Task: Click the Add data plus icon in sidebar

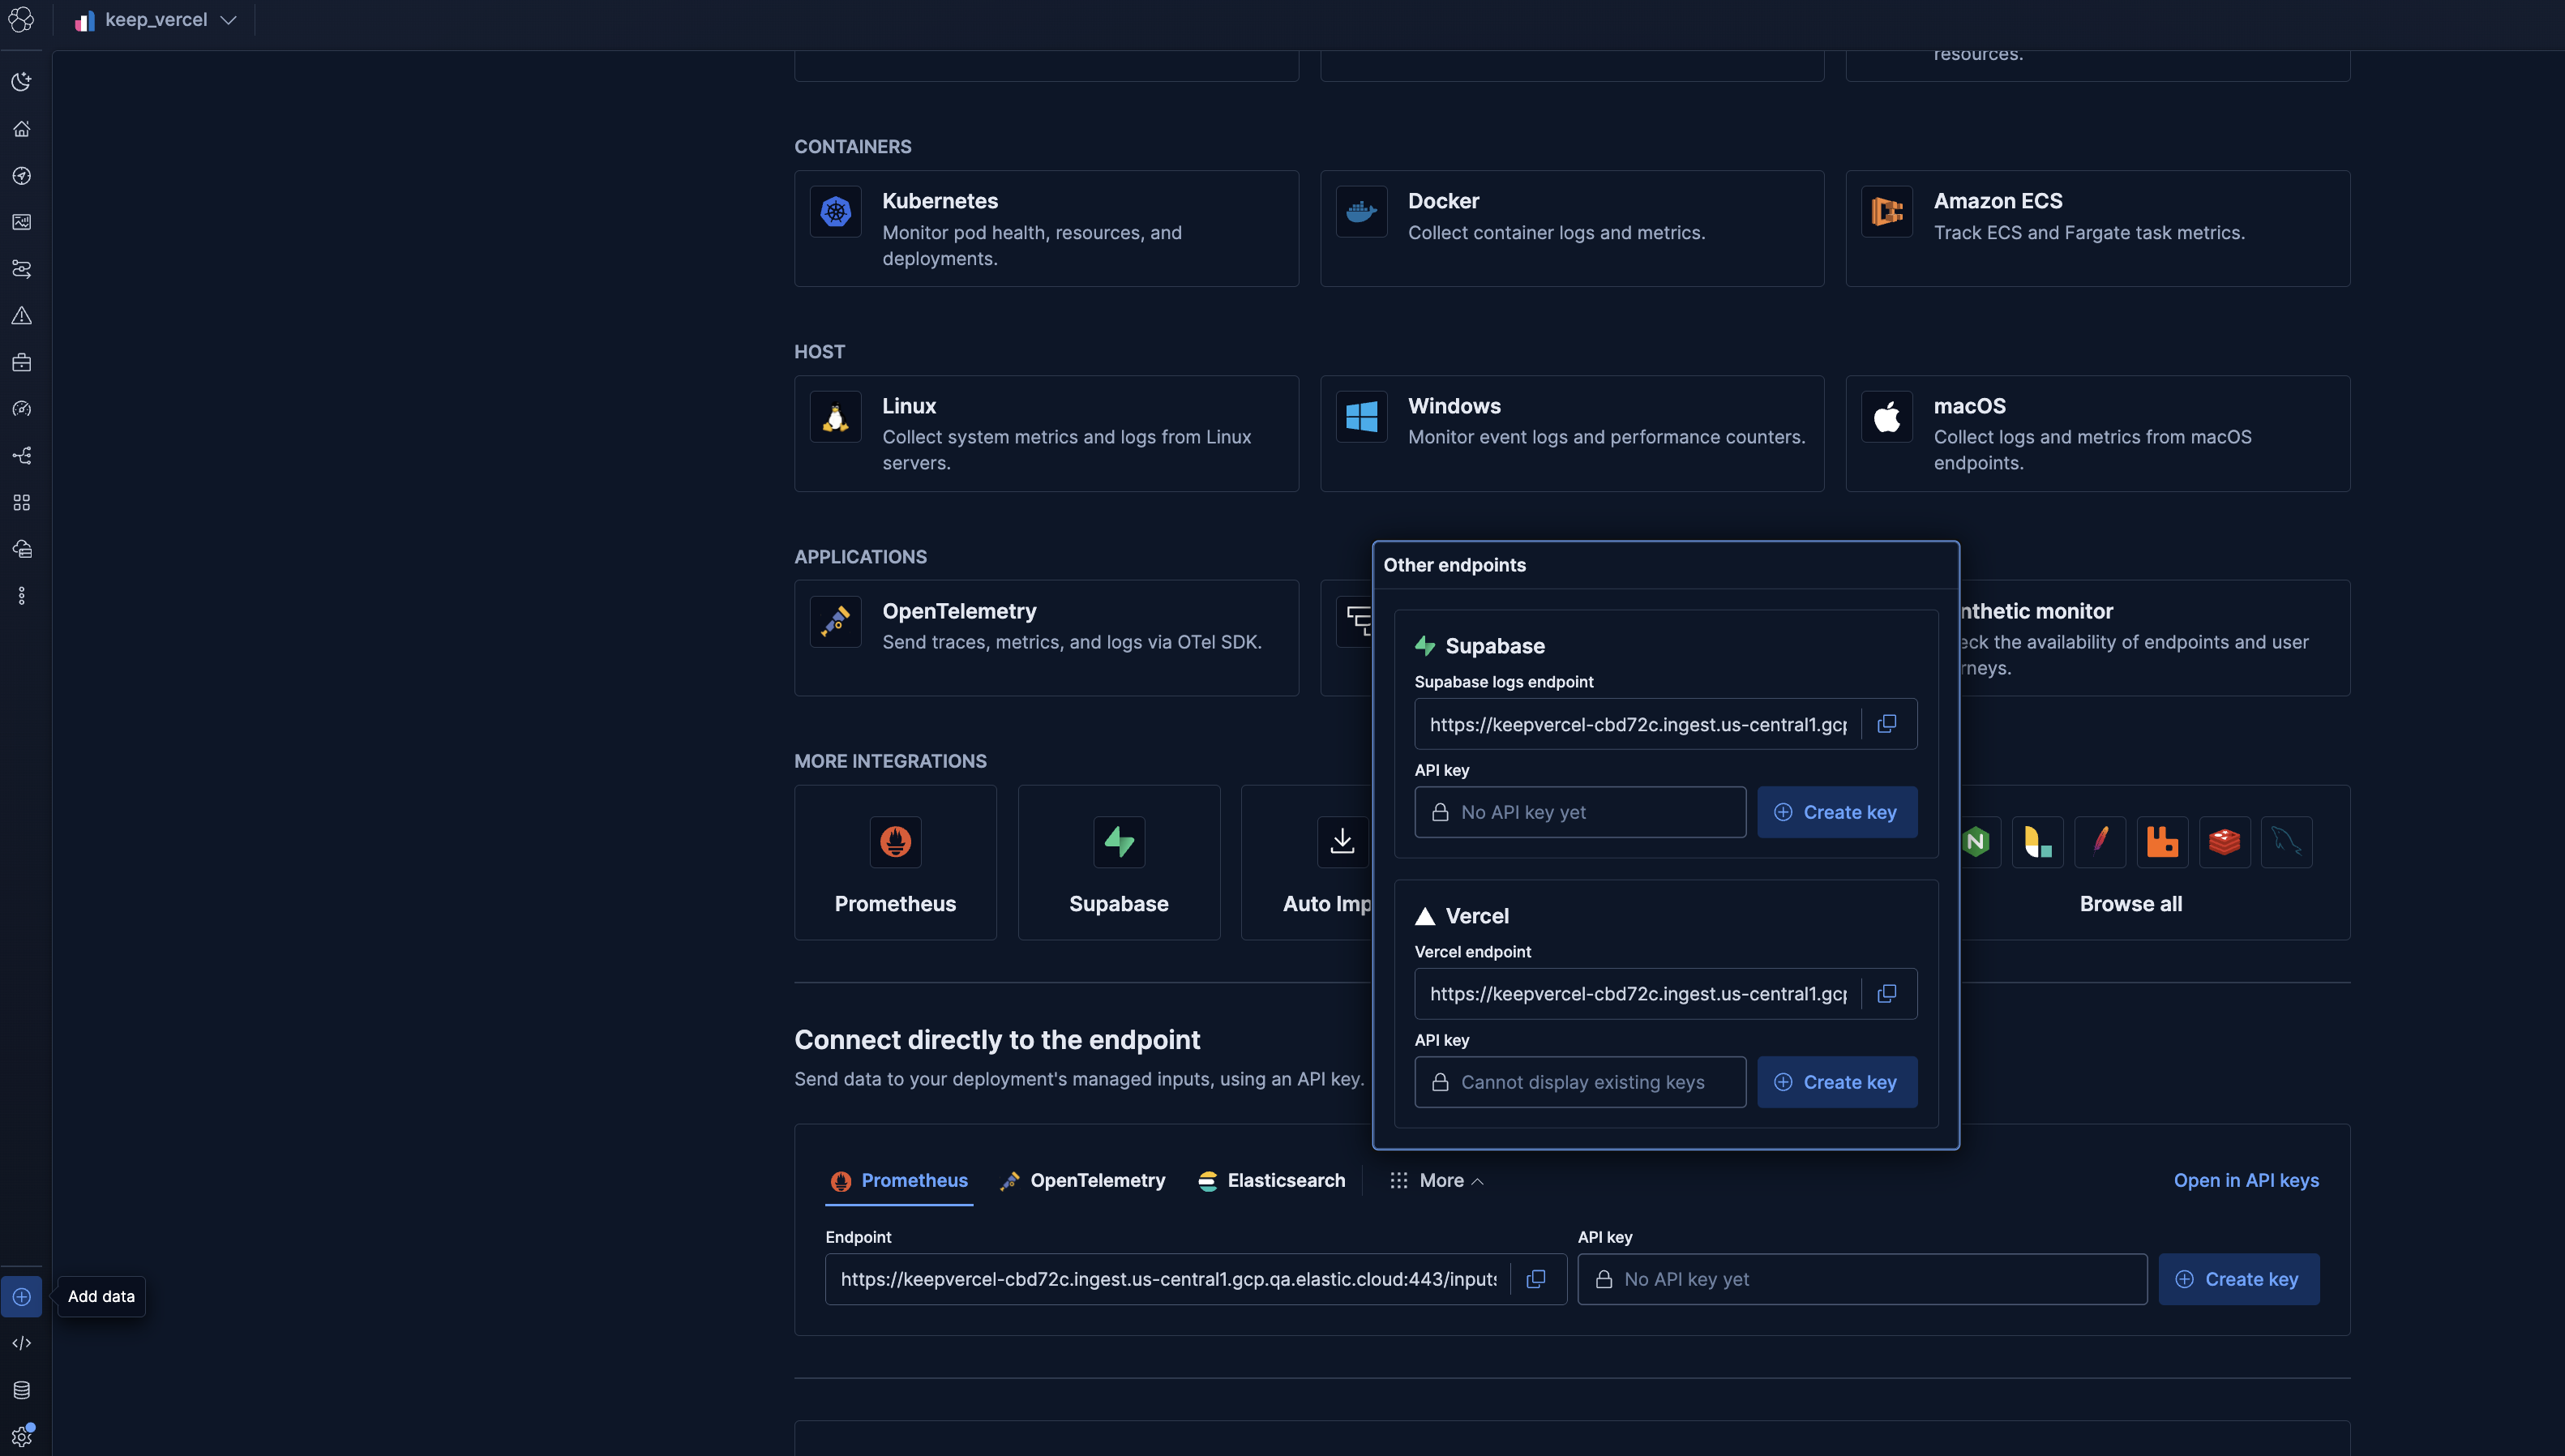Action: [x=21, y=1297]
